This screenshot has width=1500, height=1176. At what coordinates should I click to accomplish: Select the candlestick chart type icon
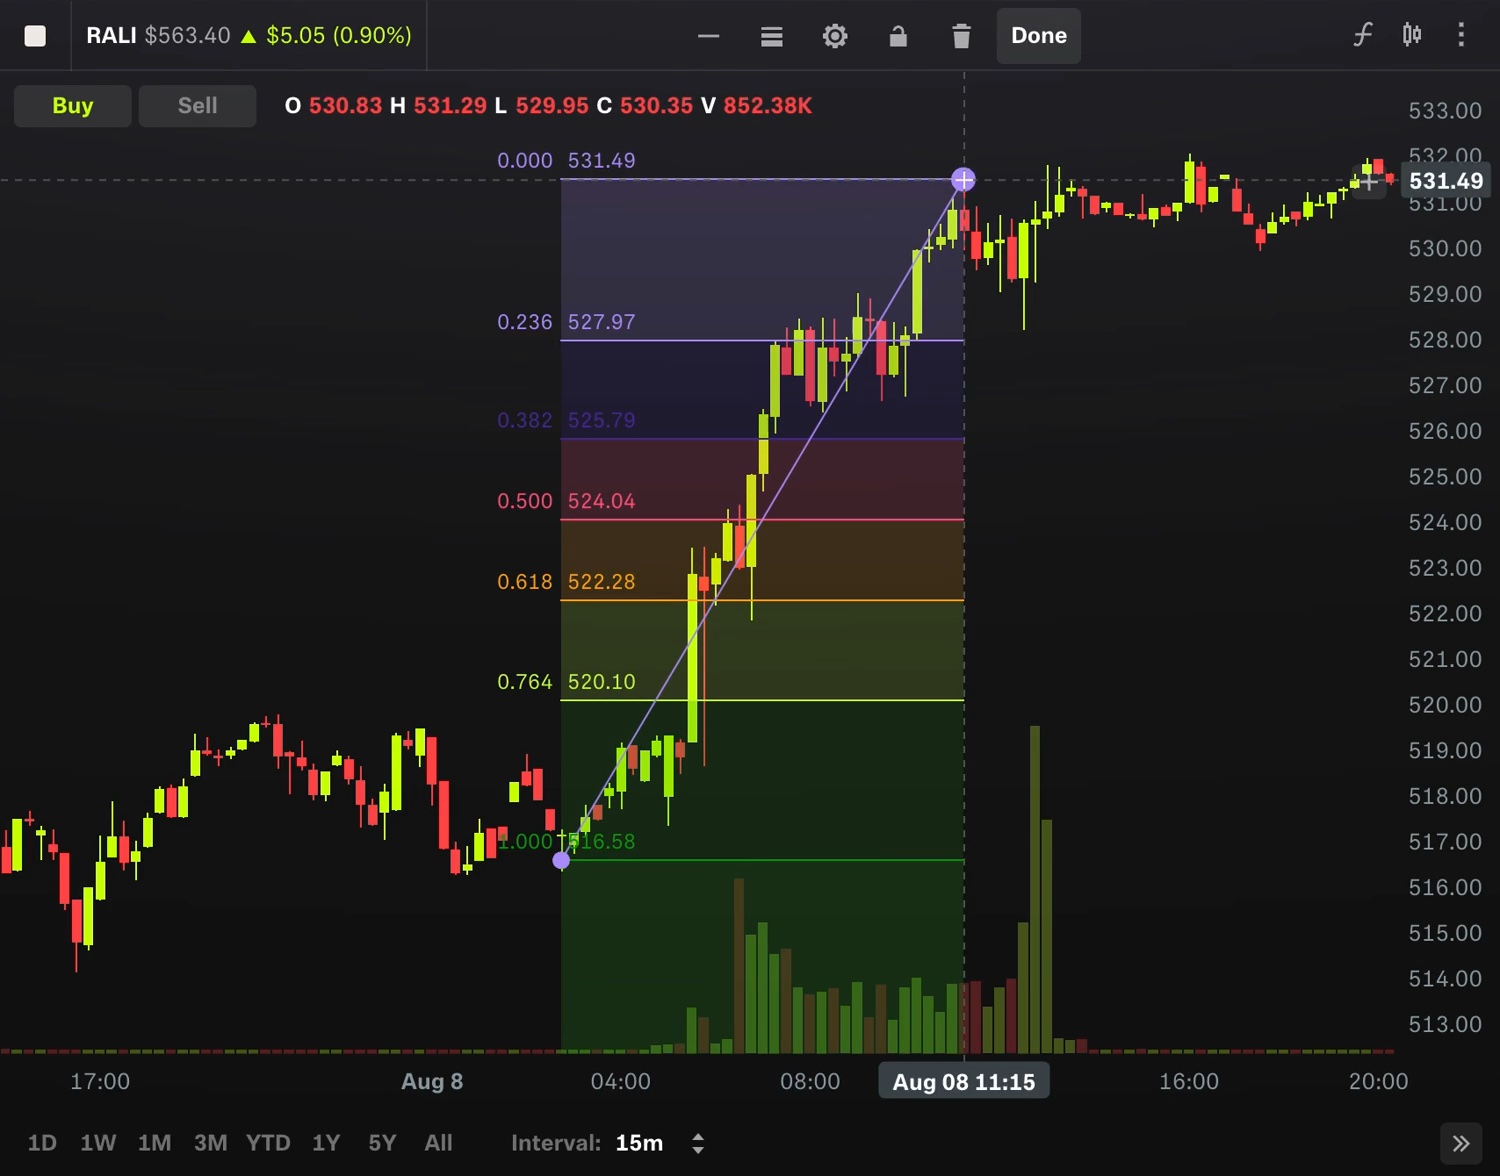pos(1411,35)
